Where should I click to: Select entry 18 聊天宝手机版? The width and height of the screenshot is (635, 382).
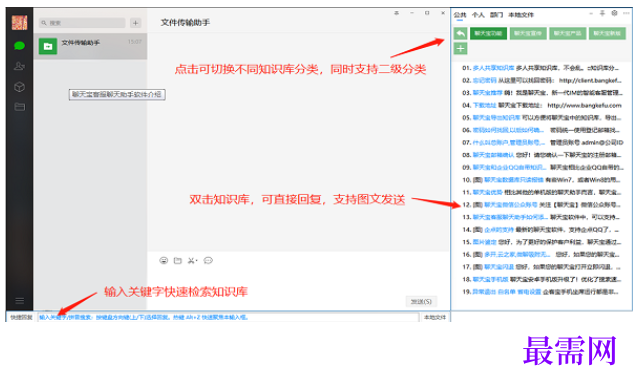click(542, 280)
